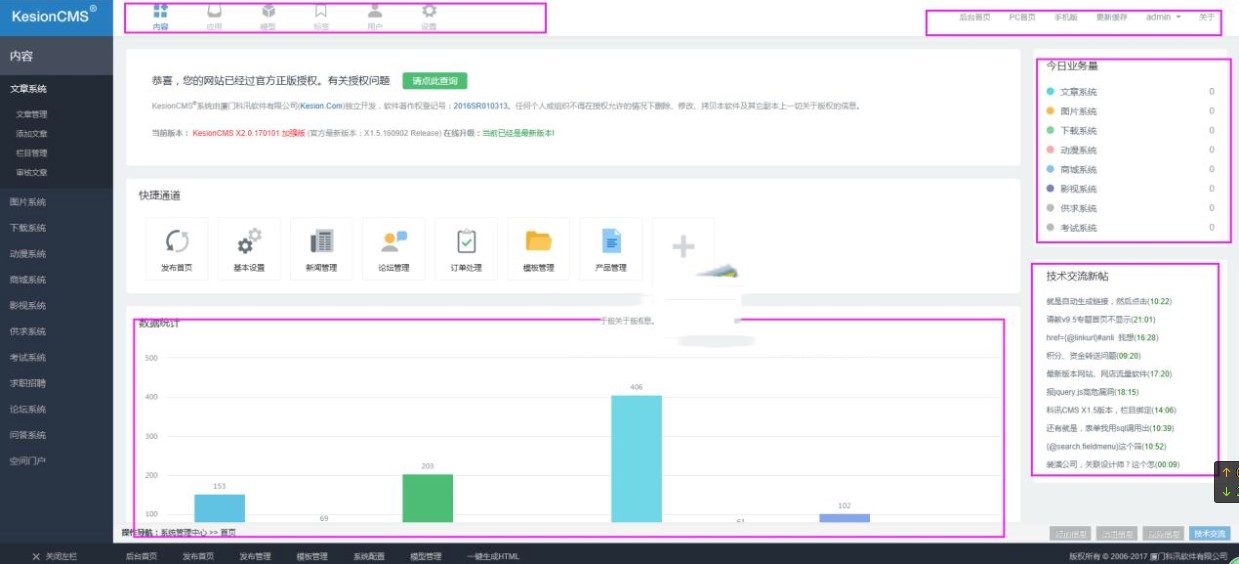Viewport: 1239px width, 564px height.
Task: Expand 供求系统 in the sidebar
Action: [x=29, y=331]
